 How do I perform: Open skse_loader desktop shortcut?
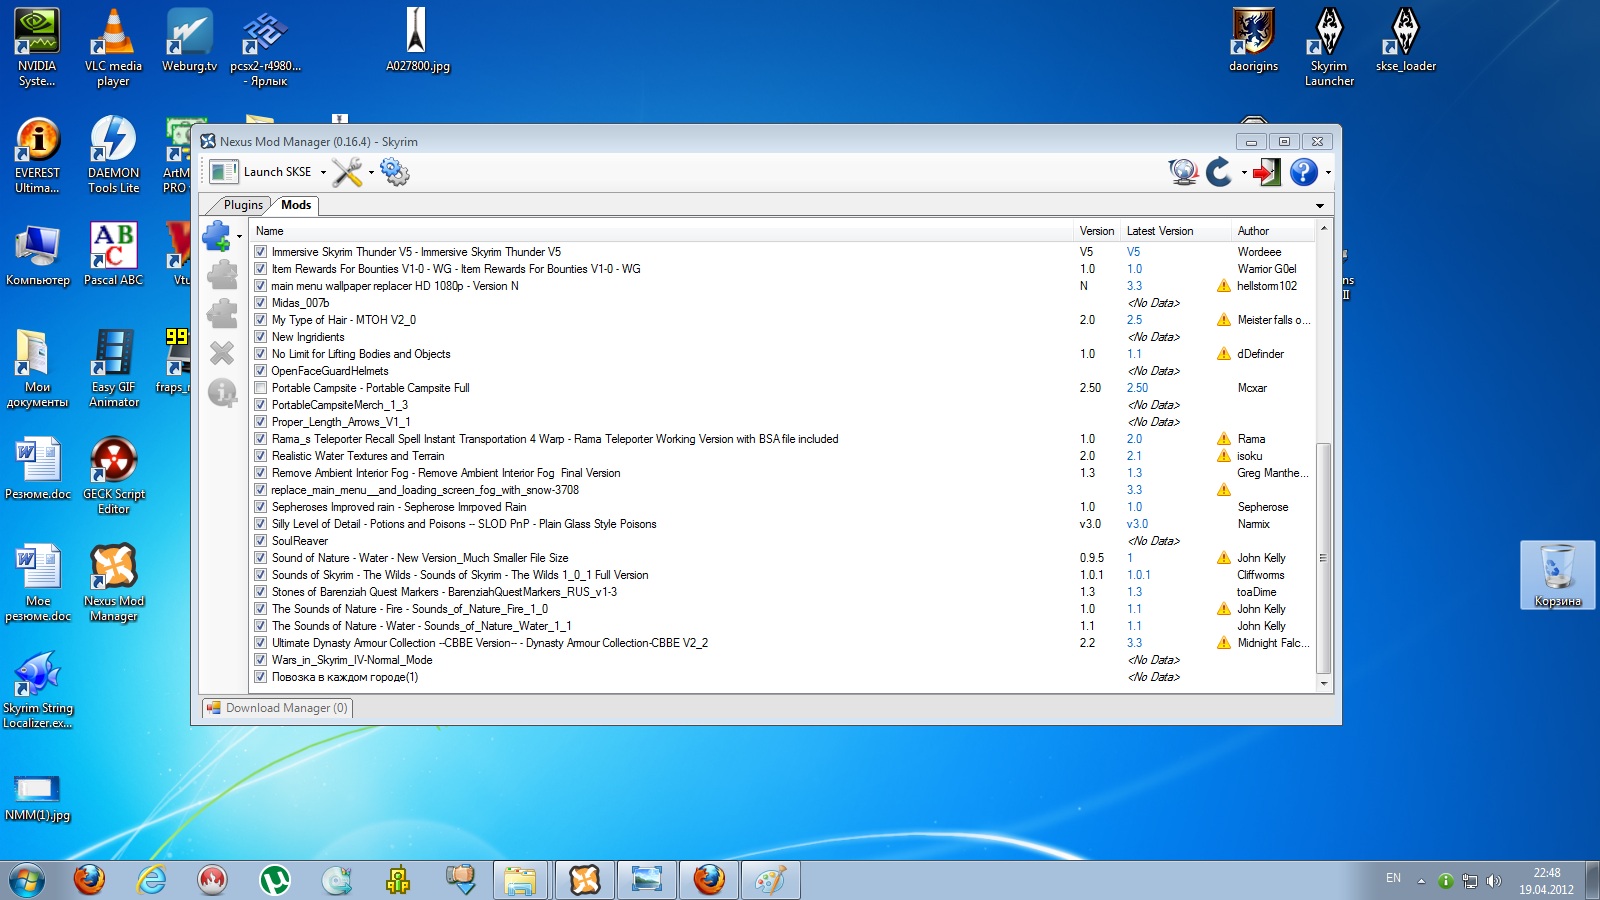(x=1405, y=41)
